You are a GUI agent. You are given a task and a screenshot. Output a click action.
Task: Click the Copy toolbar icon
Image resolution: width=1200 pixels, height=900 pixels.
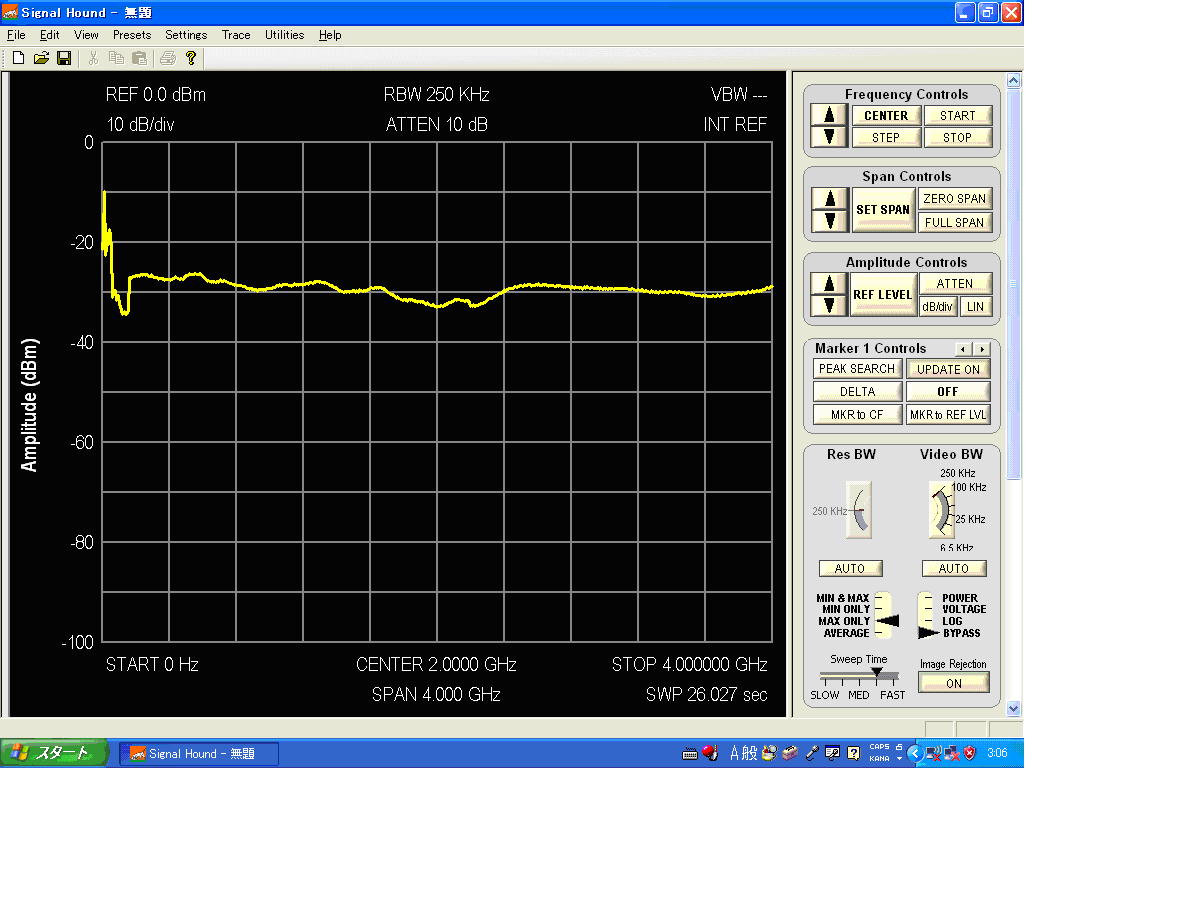pos(116,59)
